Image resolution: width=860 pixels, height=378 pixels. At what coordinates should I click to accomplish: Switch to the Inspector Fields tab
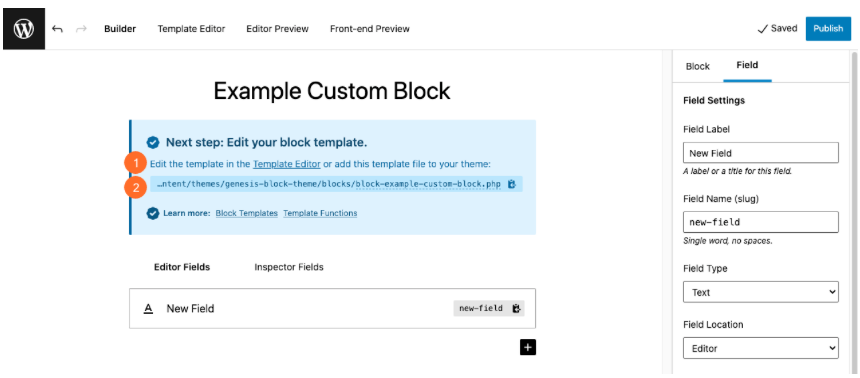pos(288,267)
